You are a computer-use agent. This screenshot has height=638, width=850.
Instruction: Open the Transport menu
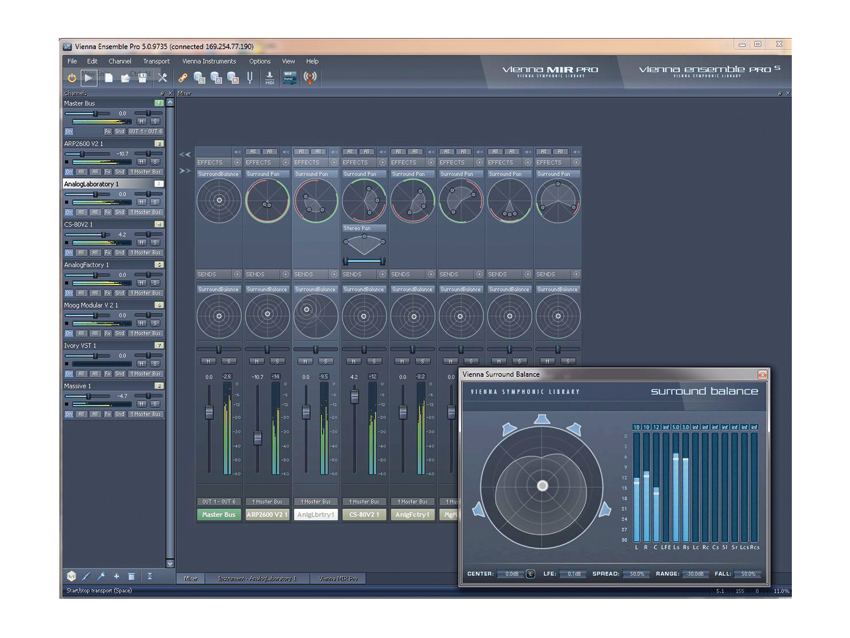156,61
